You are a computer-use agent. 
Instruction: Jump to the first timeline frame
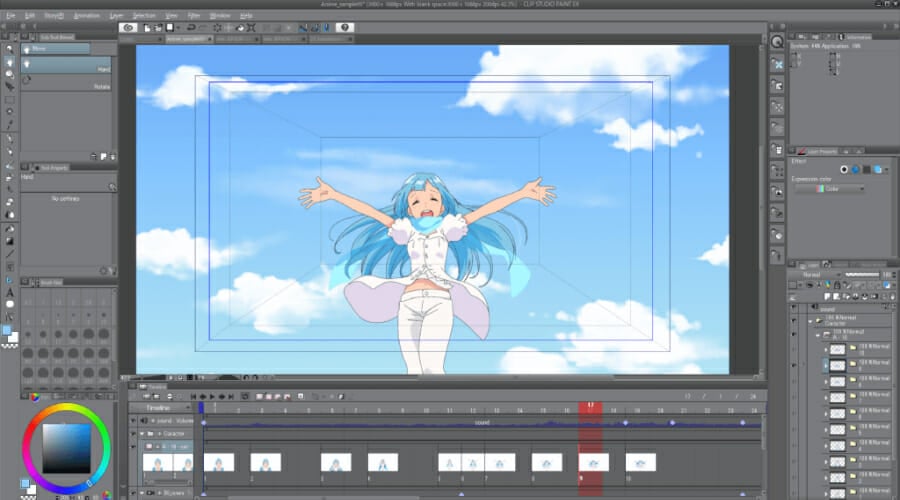(x=193, y=396)
